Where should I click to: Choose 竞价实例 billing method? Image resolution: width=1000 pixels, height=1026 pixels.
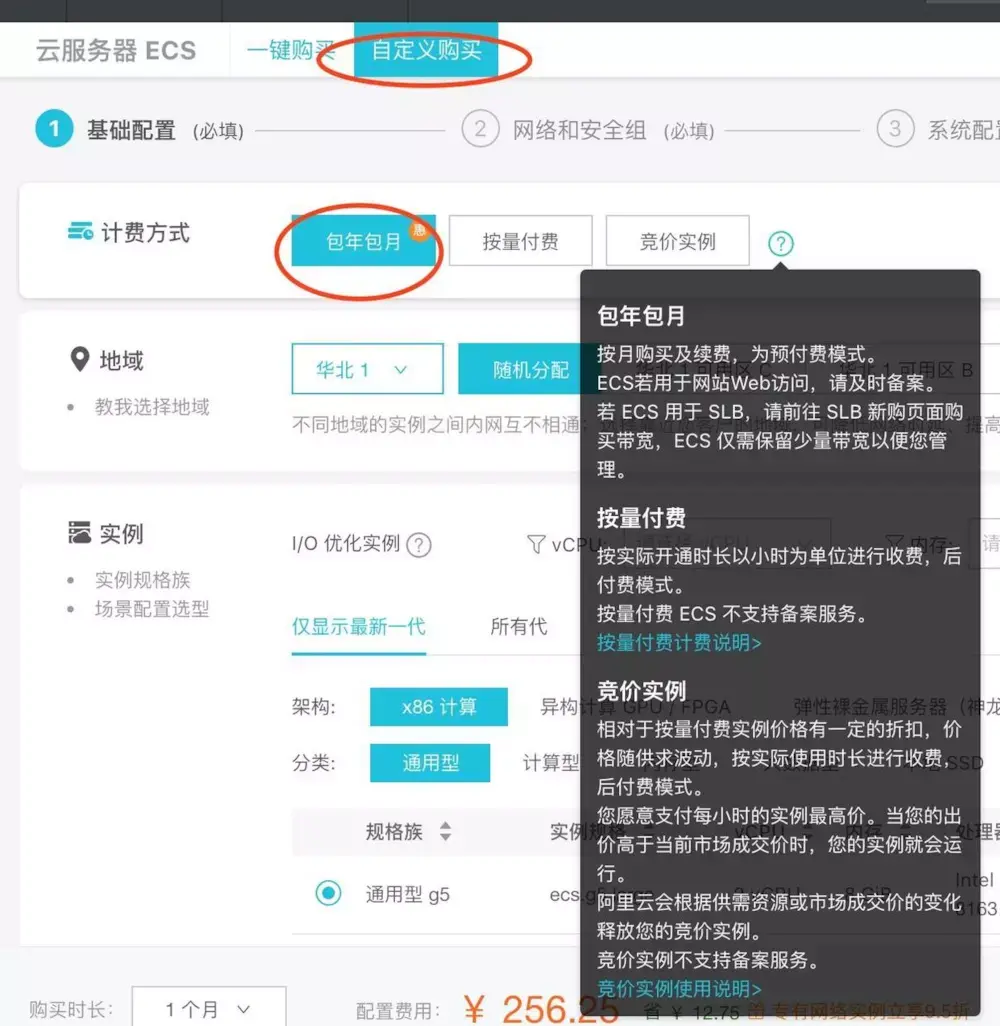[x=677, y=241]
